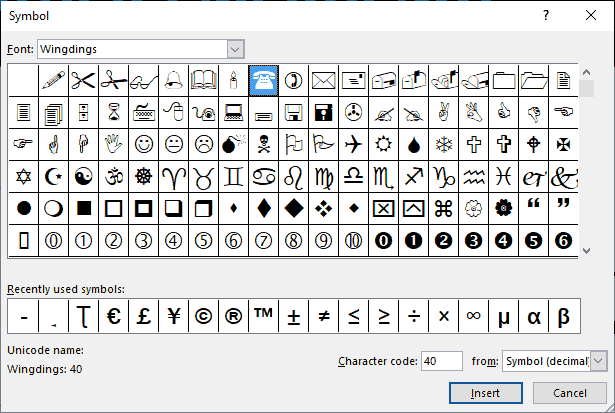Click the candle symbol

tap(233, 80)
